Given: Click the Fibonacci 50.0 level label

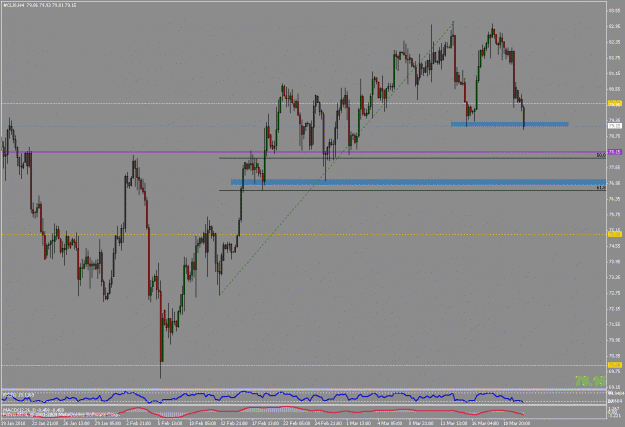Looking at the screenshot, I should coord(601,155).
